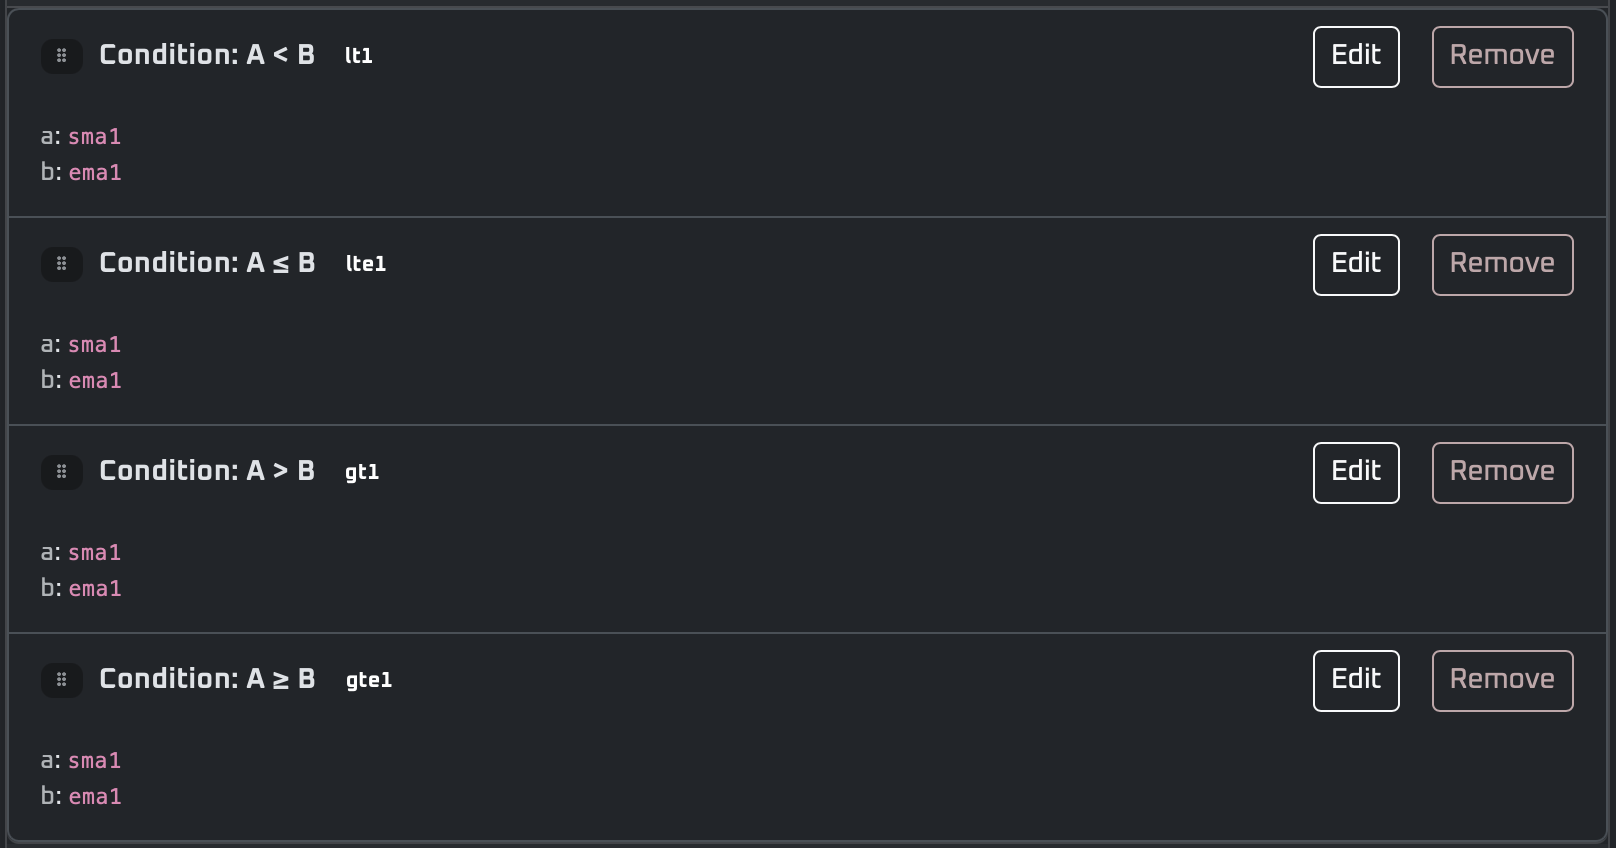
Task: Click the sma1 value in lt1 condition
Action: pyautogui.click(x=94, y=137)
